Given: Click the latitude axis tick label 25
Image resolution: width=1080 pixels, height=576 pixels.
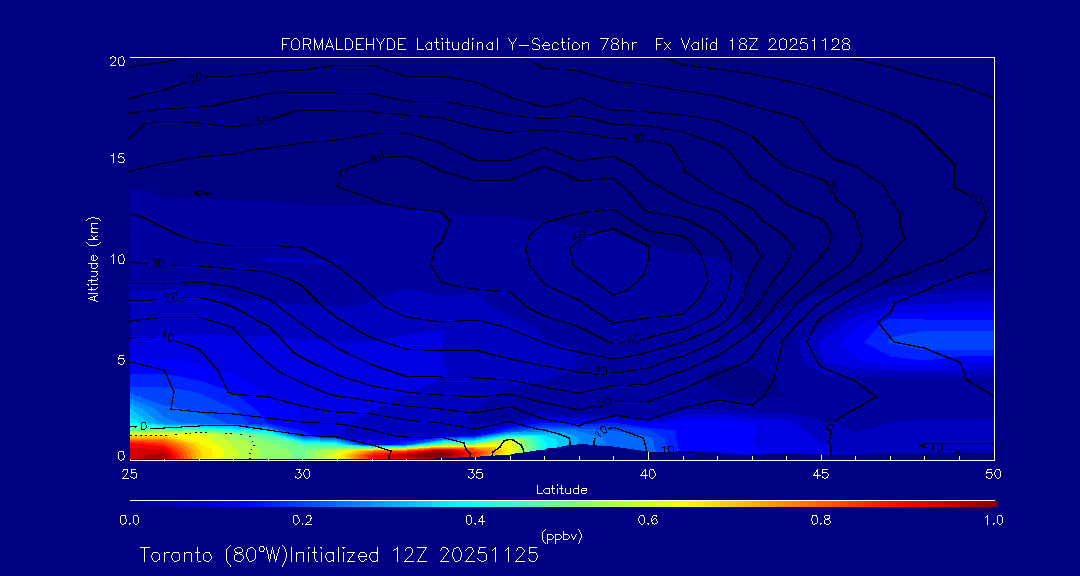Looking at the screenshot, I should (129, 473).
